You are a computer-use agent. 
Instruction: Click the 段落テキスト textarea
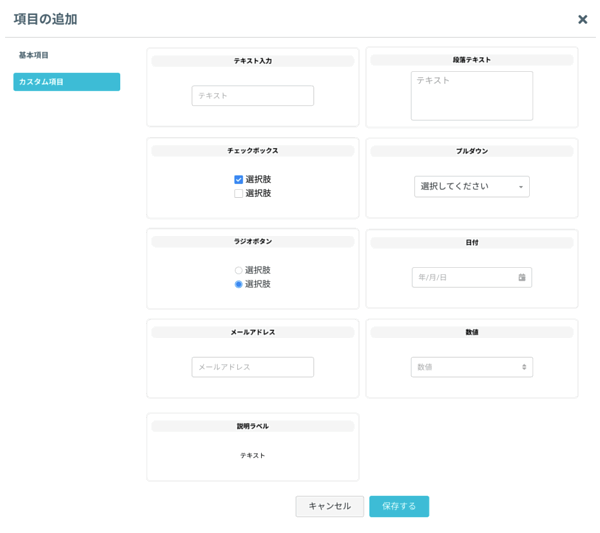coord(472,96)
